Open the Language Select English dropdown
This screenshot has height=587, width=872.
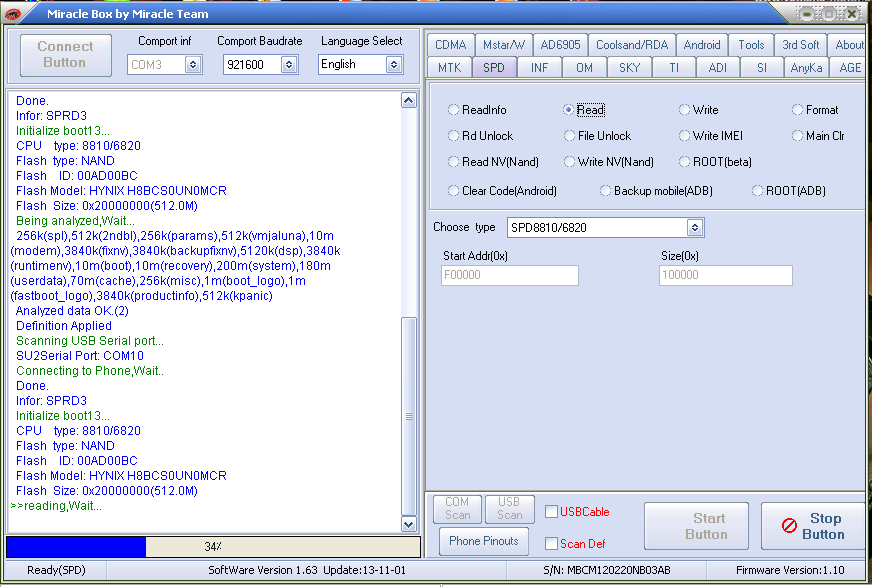click(394, 64)
